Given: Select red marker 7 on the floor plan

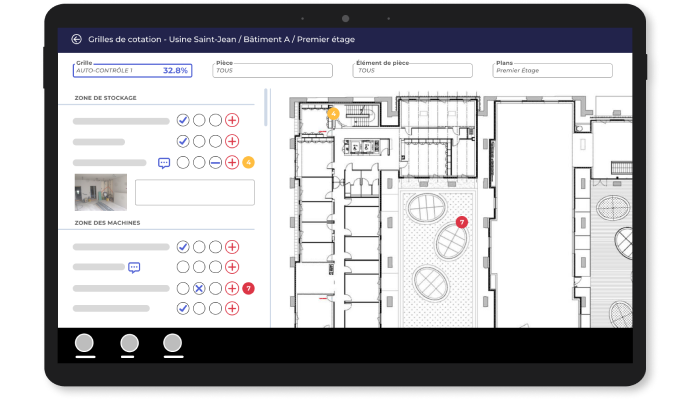Looking at the screenshot, I should click(x=462, y=222).
